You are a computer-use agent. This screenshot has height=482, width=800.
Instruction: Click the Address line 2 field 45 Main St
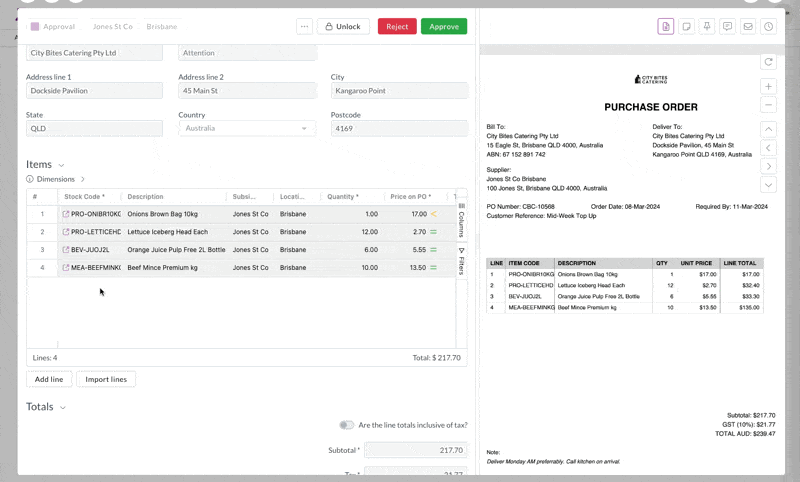point(247,91)
